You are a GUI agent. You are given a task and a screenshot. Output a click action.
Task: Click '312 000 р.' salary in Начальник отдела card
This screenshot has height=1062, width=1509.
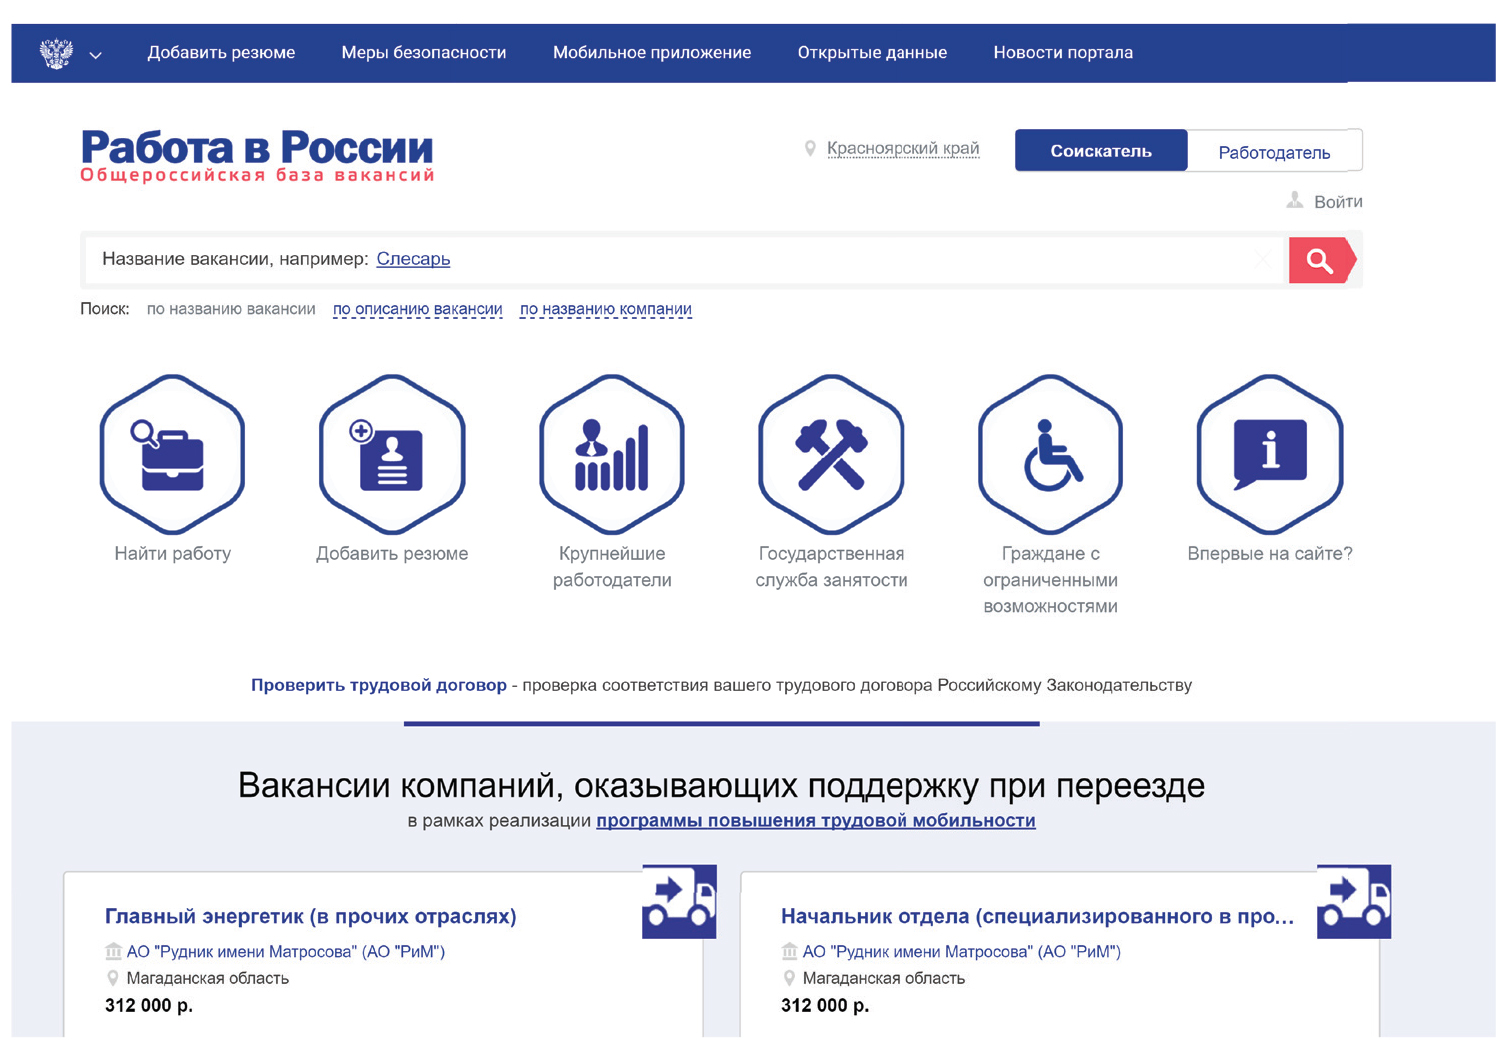point(825,1006)
